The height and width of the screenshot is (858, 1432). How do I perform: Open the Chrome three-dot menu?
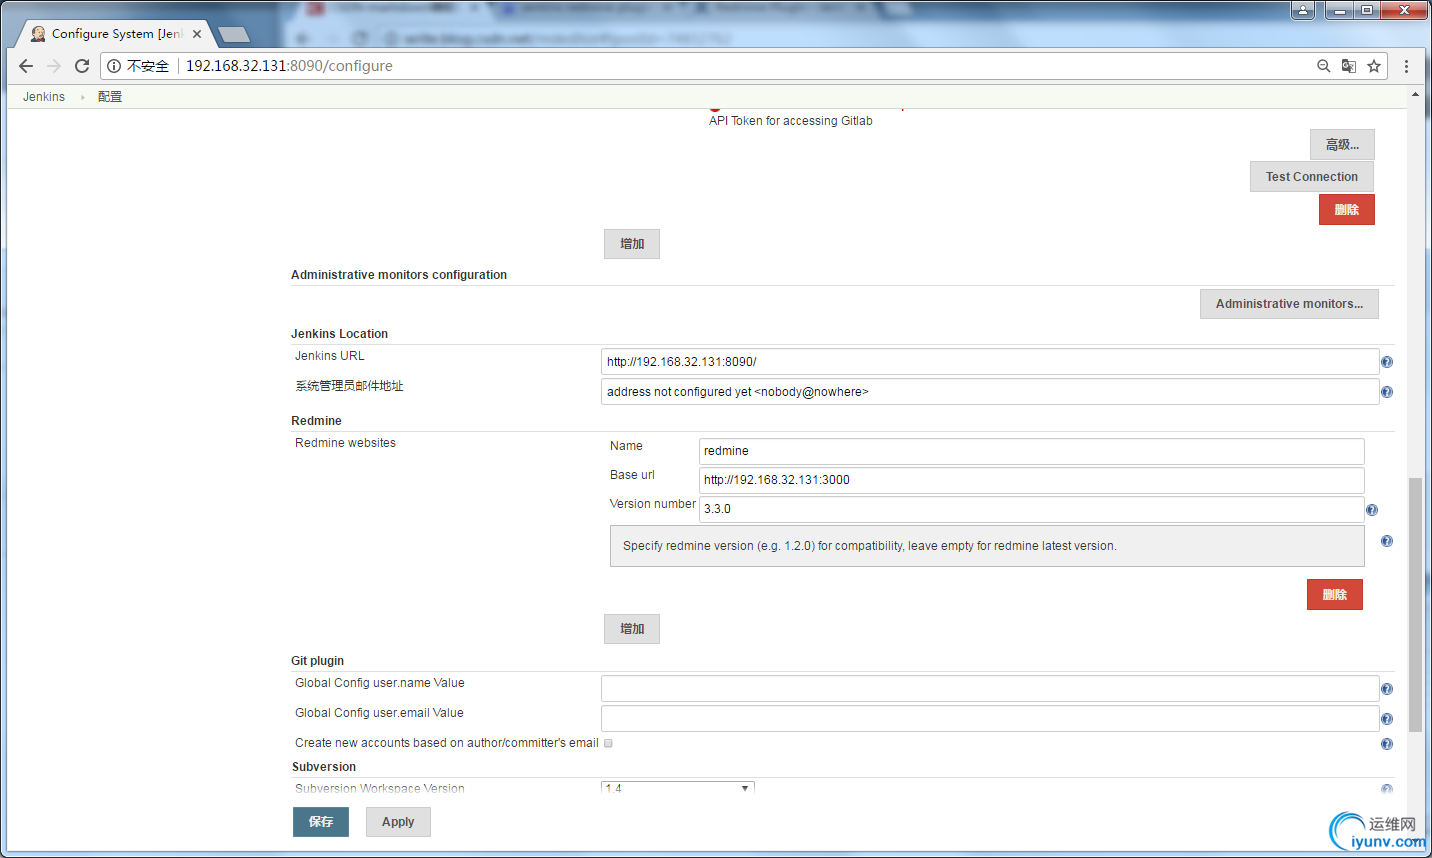tap(1406, 66)
